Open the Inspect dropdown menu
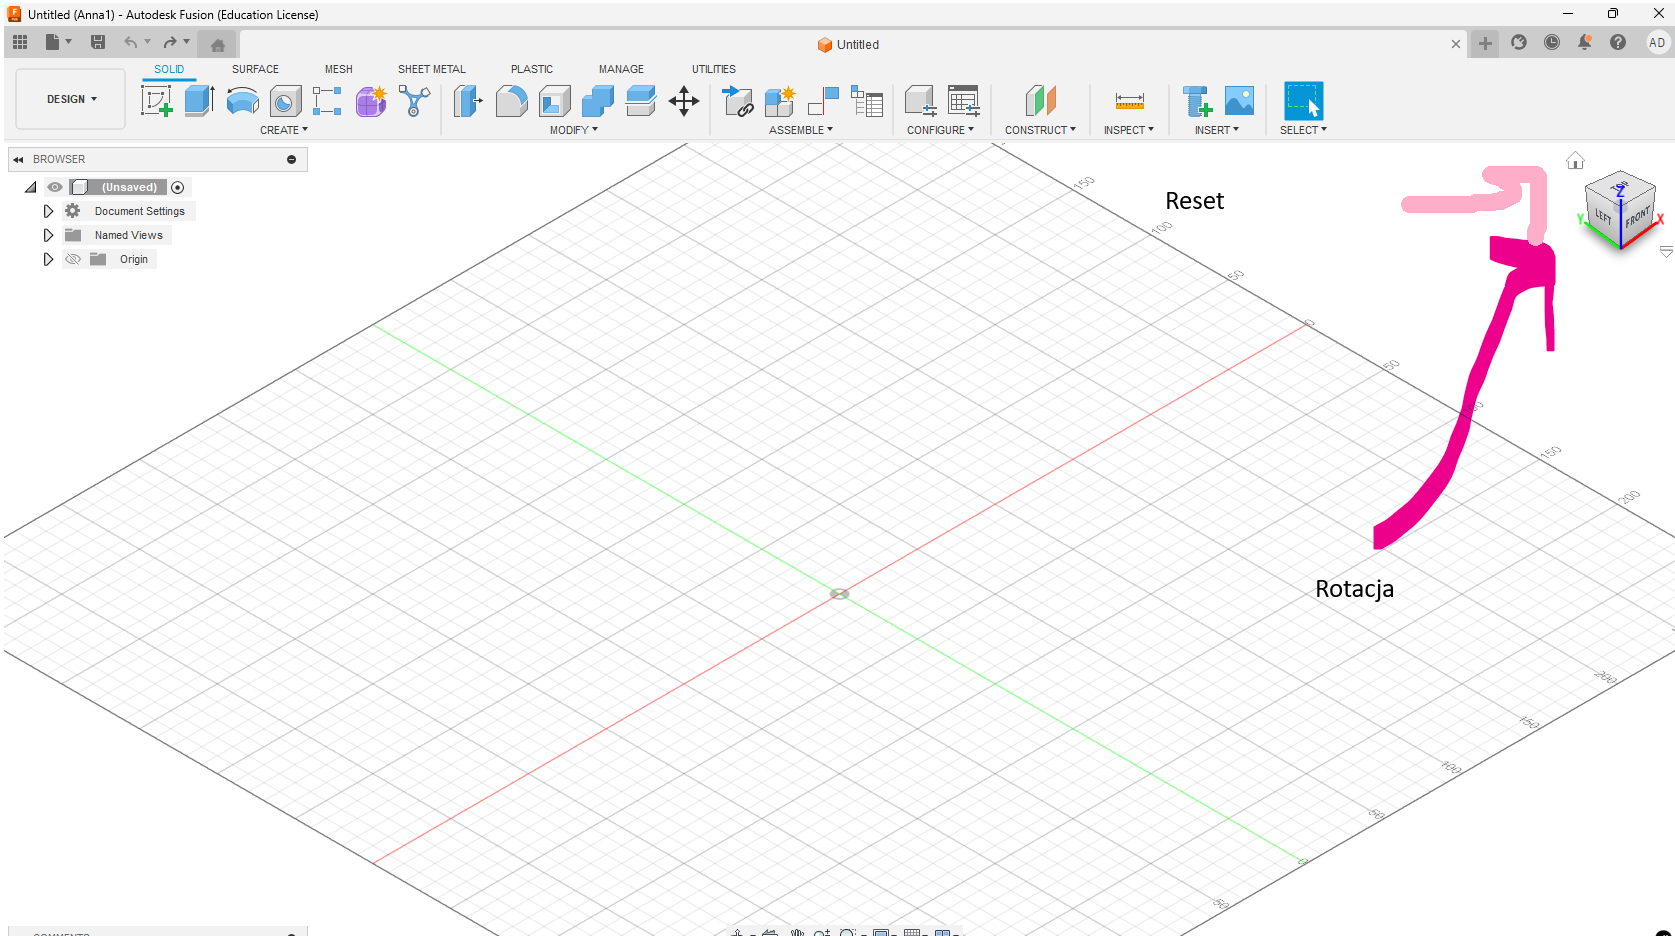The width and height of the screenshot is (1675, 936). [x=1128, y=130]
